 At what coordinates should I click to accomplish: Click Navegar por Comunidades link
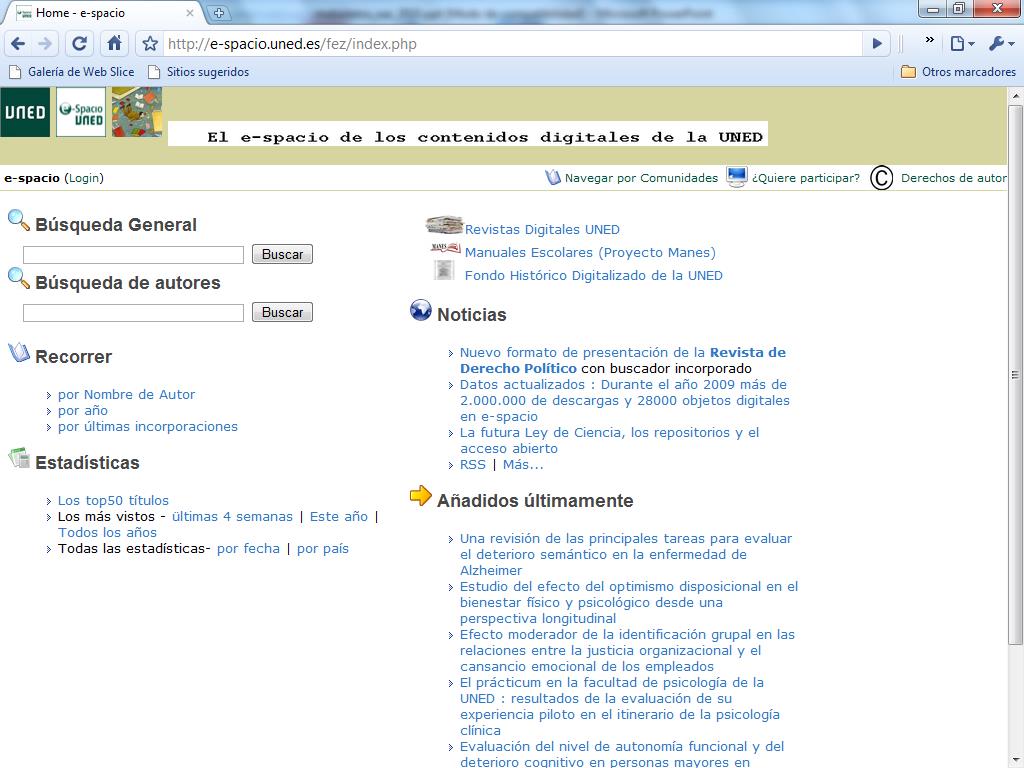(641, 178)
